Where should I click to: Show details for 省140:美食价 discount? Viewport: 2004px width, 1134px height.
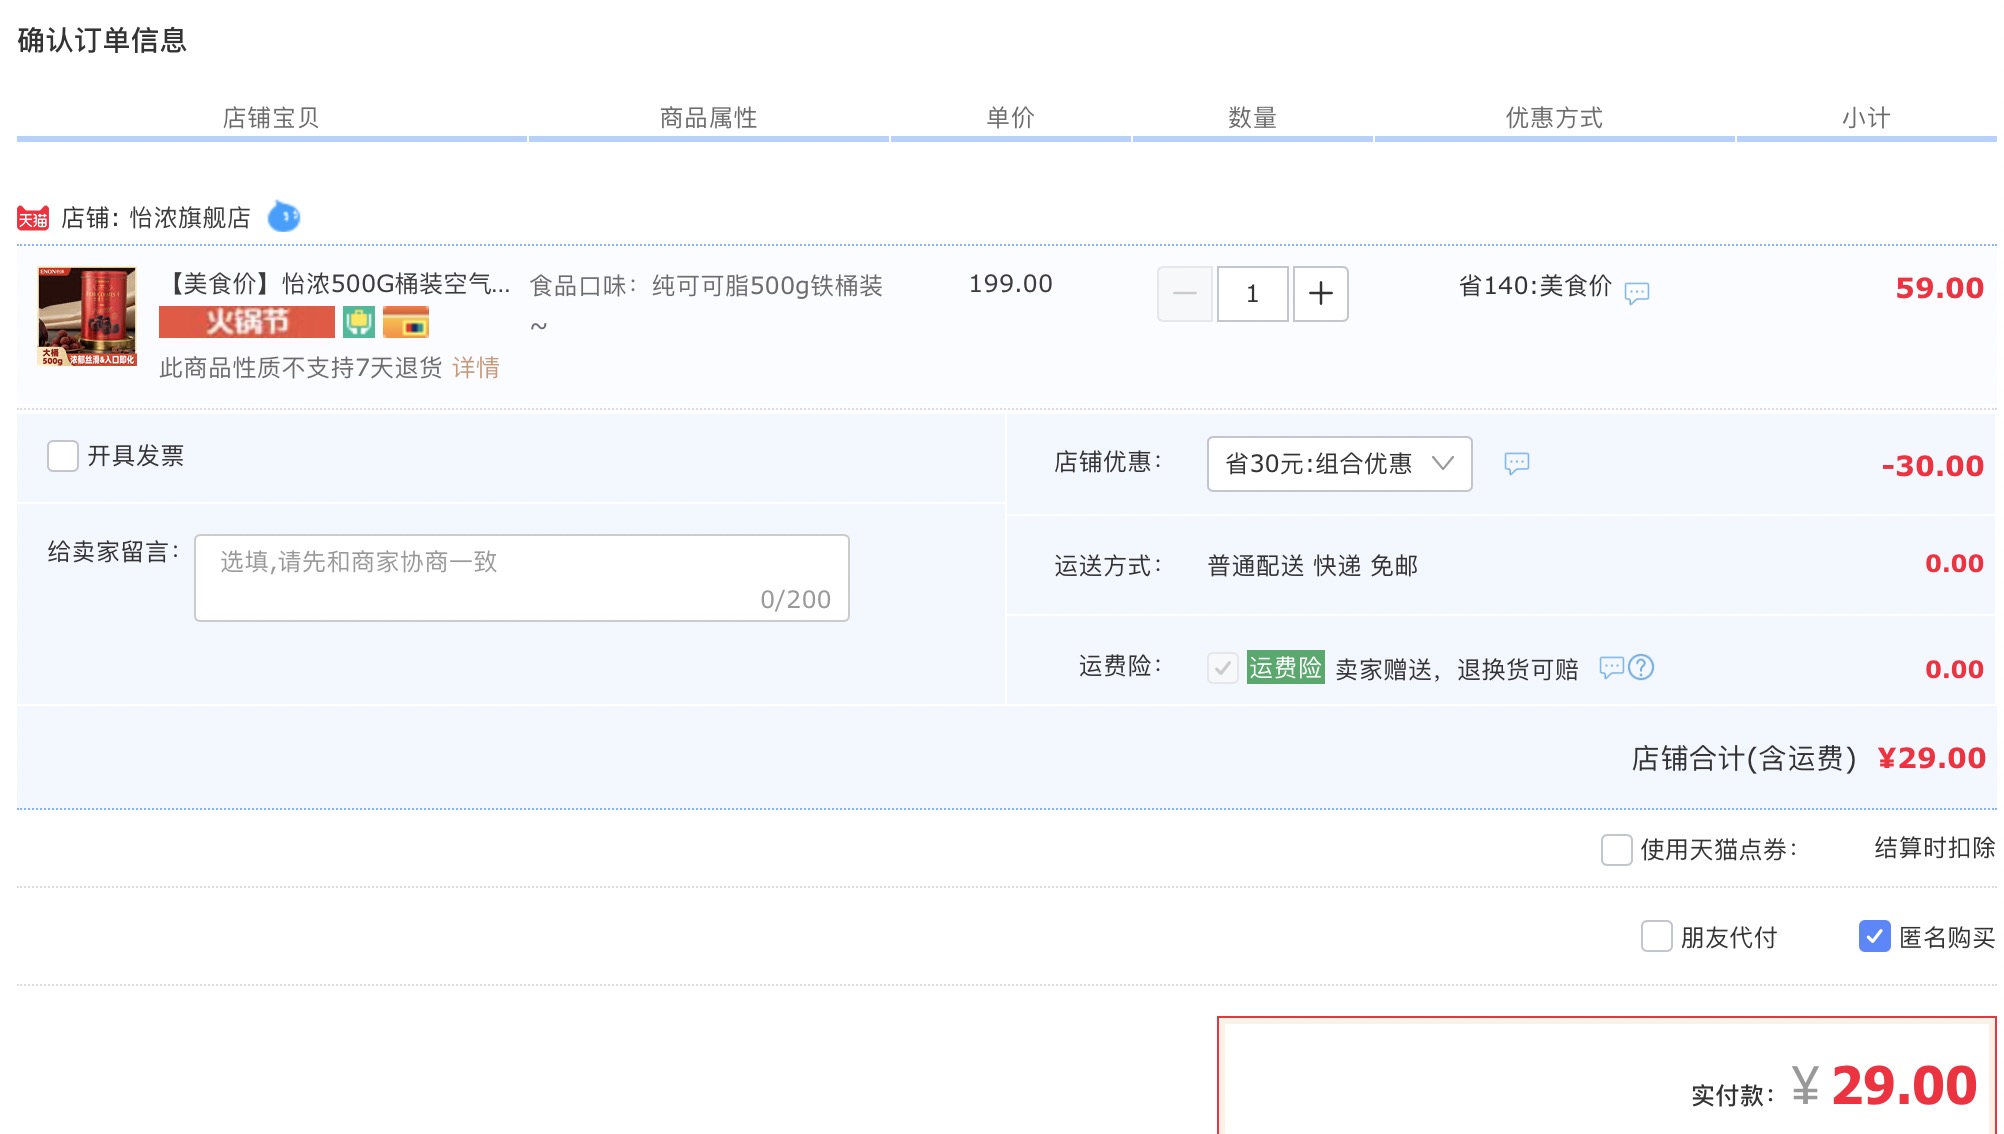click(1637, 292)
